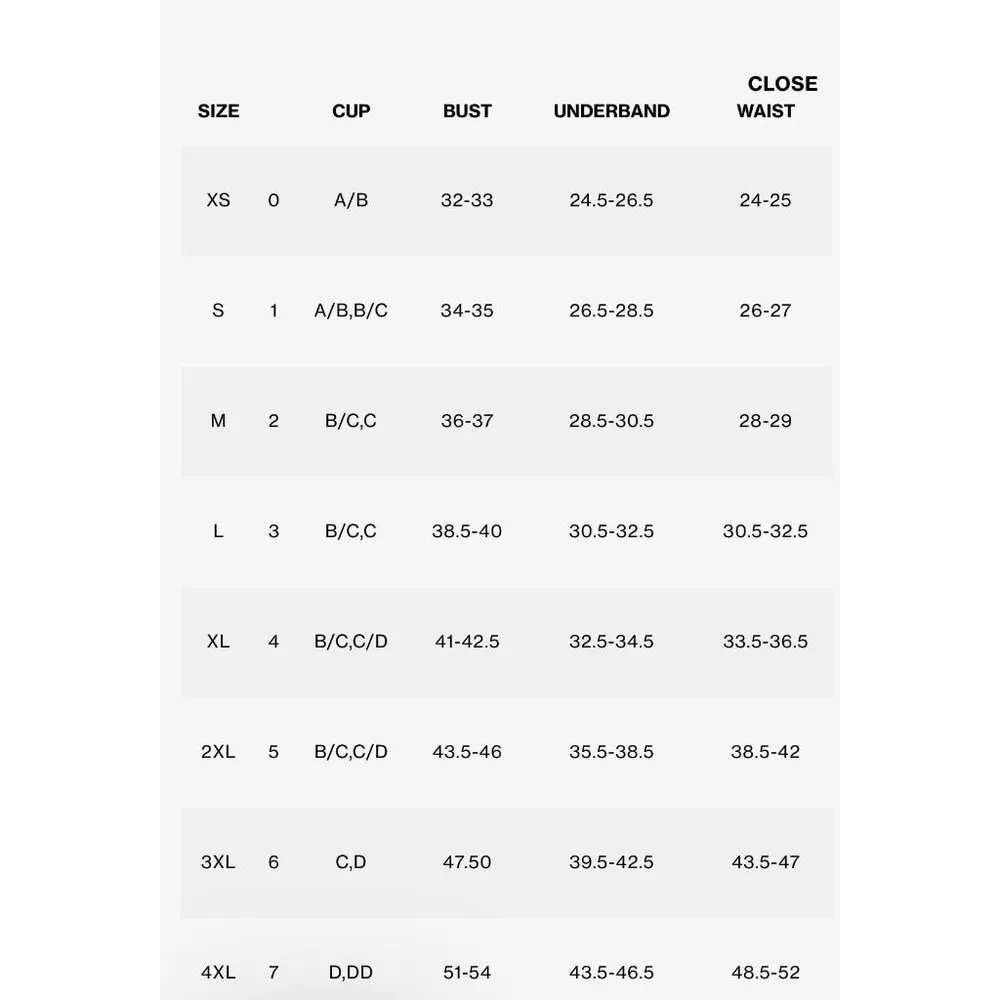The height and width of the screenshot is (1000, 1000).
Task: Click underband value 28.5-30.5
Action: pos(611,421)
